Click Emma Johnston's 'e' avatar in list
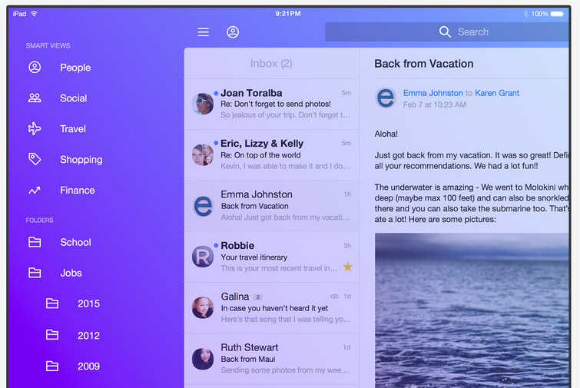This screenshot has height=388, width=580. coord(203,206)
